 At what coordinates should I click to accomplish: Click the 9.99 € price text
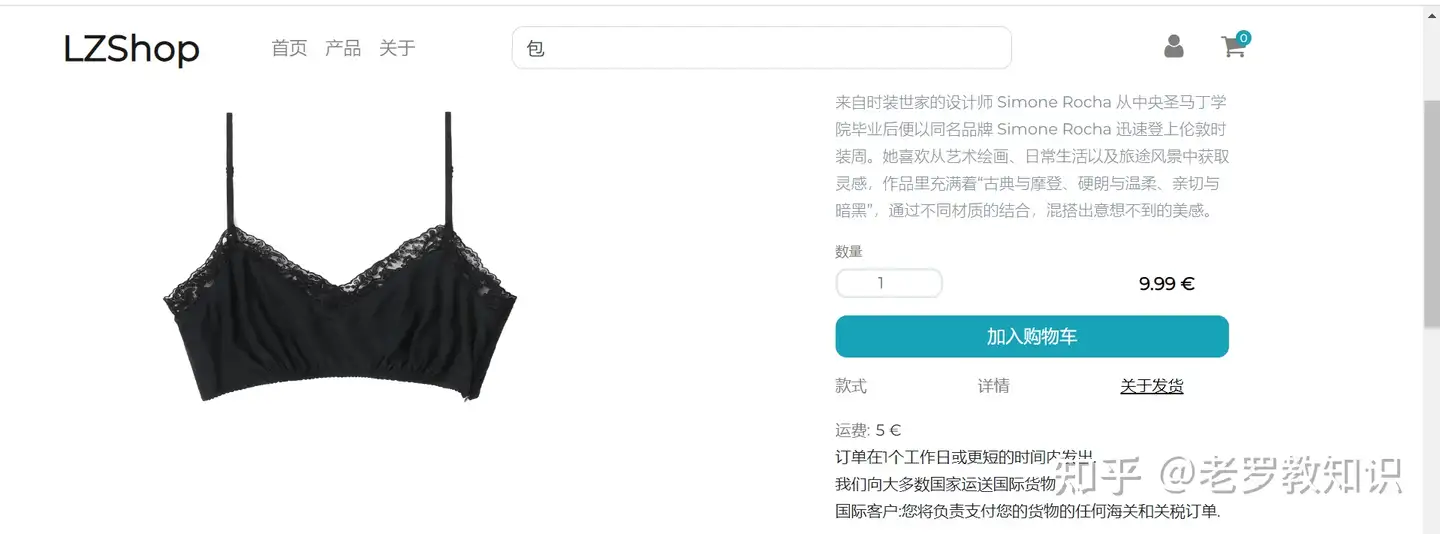pyautogui.click(x=1167, y=284)
